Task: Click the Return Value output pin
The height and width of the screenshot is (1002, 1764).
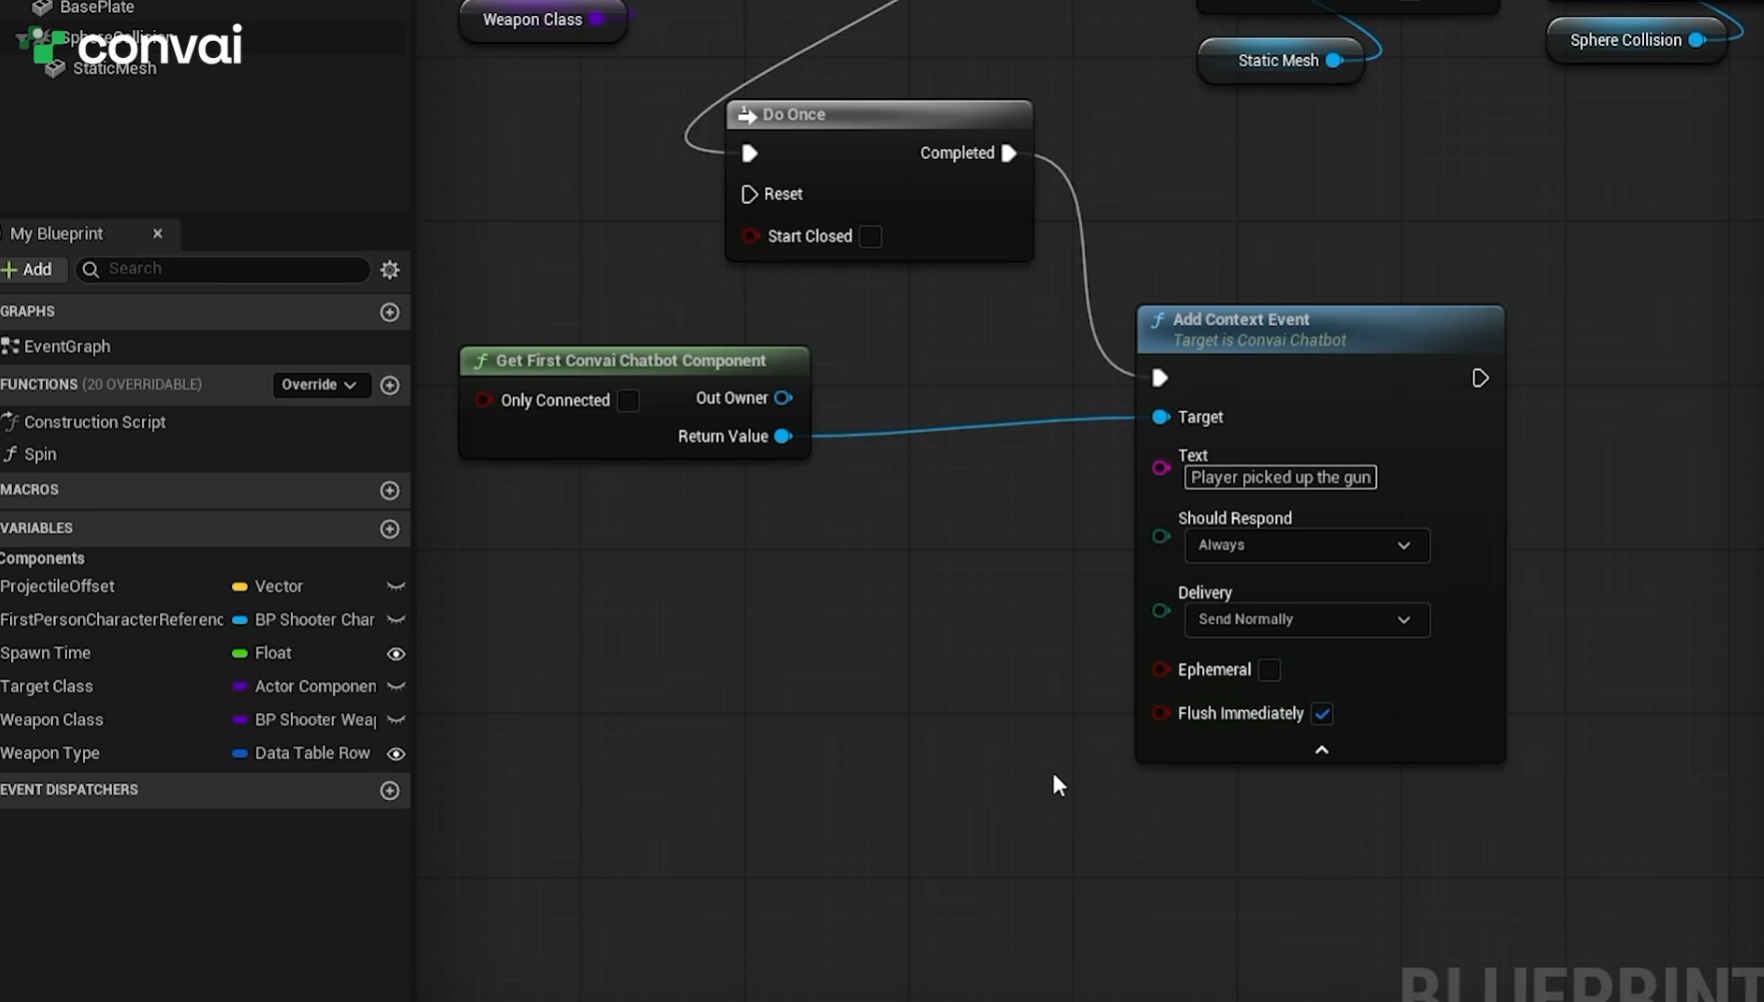Action: click(784, 436)
